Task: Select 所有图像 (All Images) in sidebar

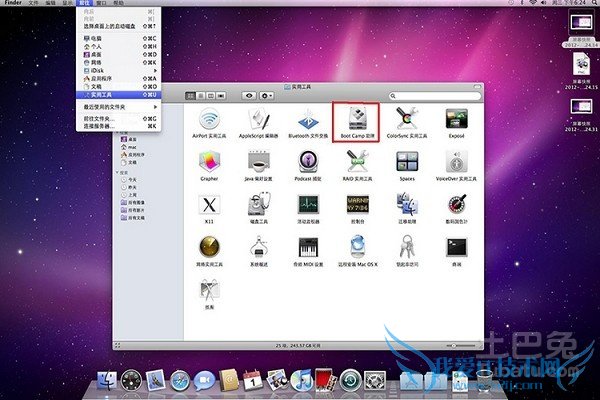Action: (133, 202)
